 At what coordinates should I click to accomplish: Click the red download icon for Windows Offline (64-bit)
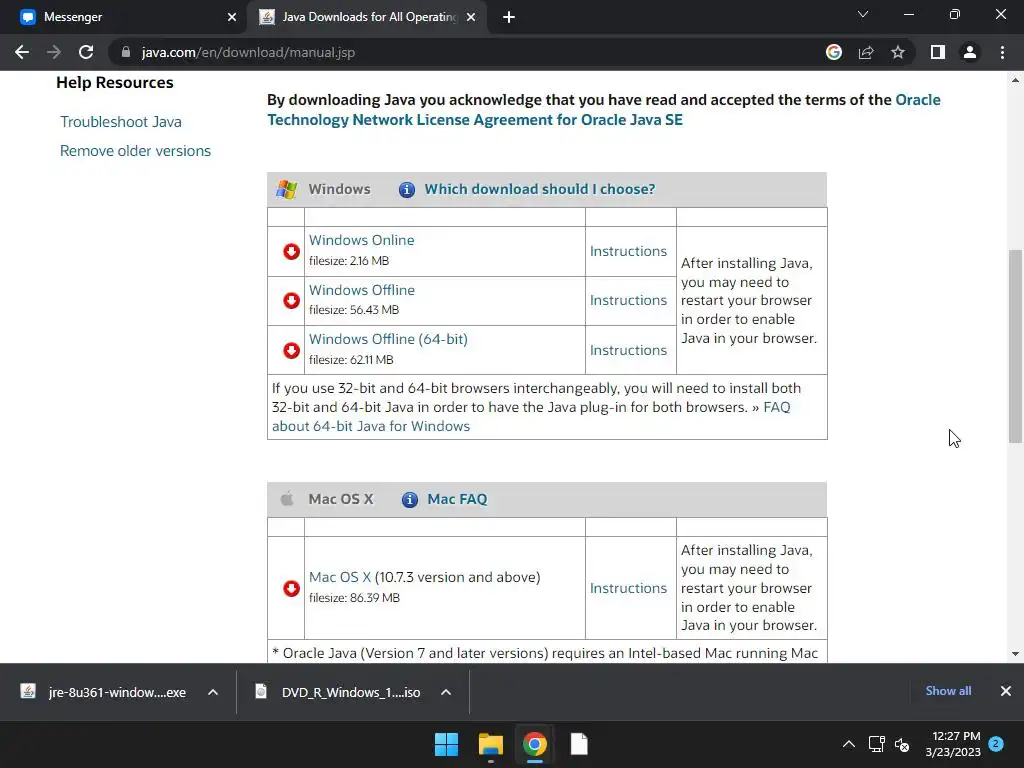[x=291, y=350]
